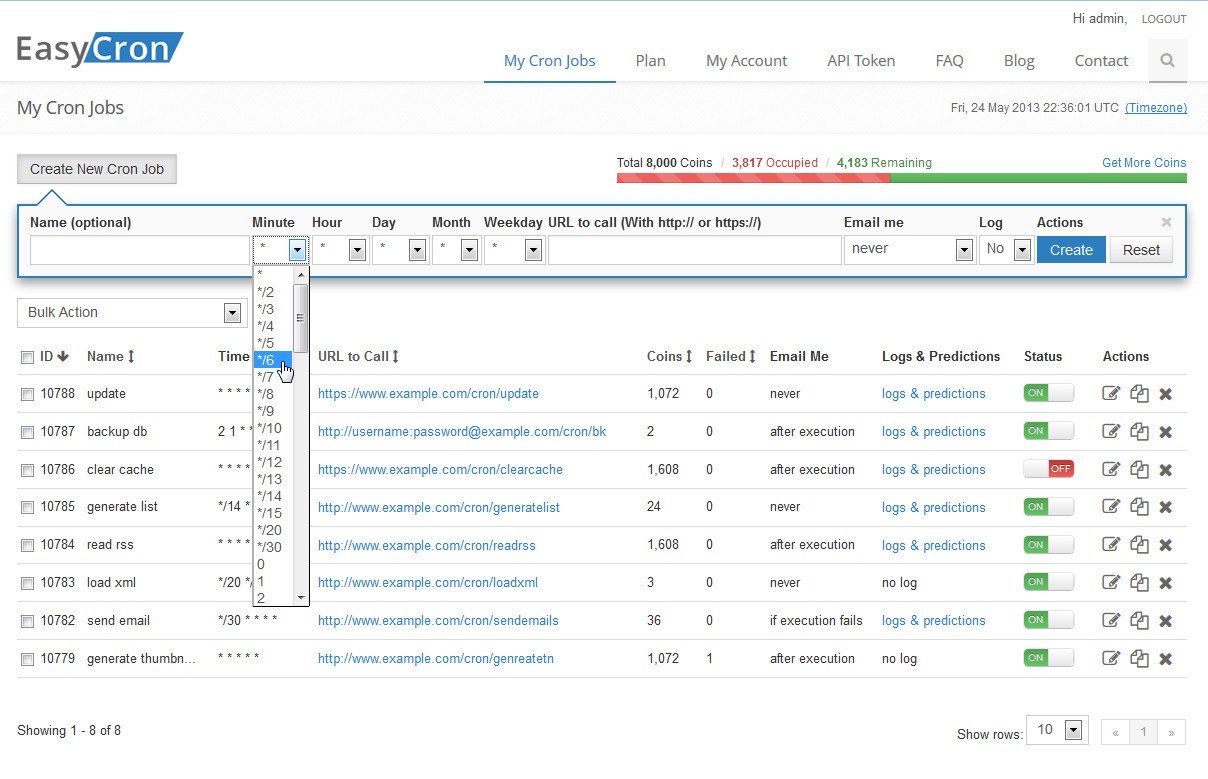Choose */30 from the Minute list
This screenshot has height=779, width=1208.
pos(273,547)
